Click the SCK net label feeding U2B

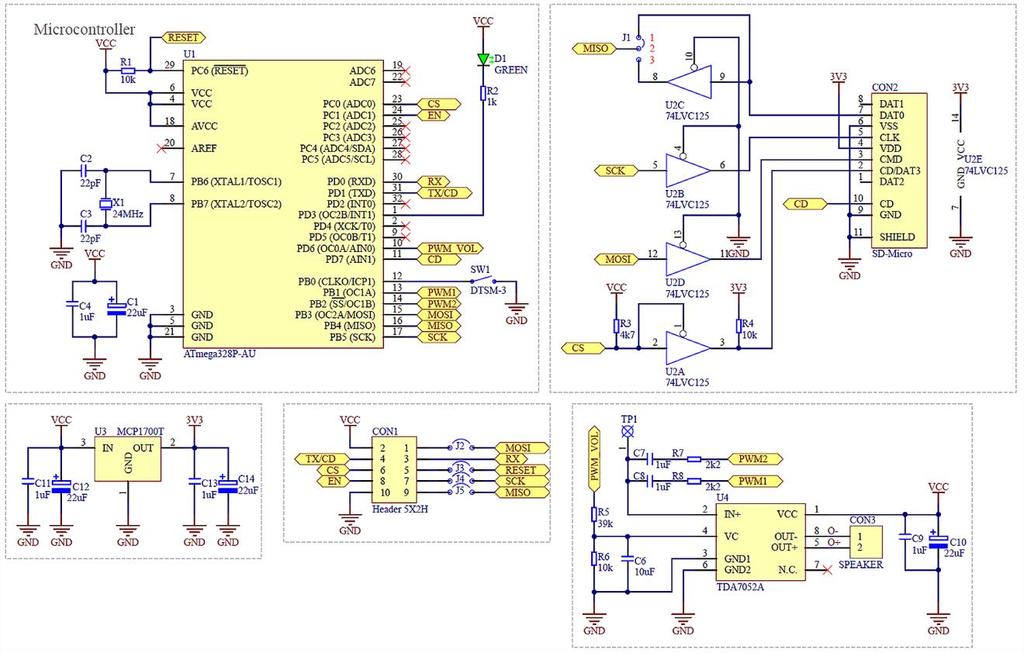click(616, 170)
